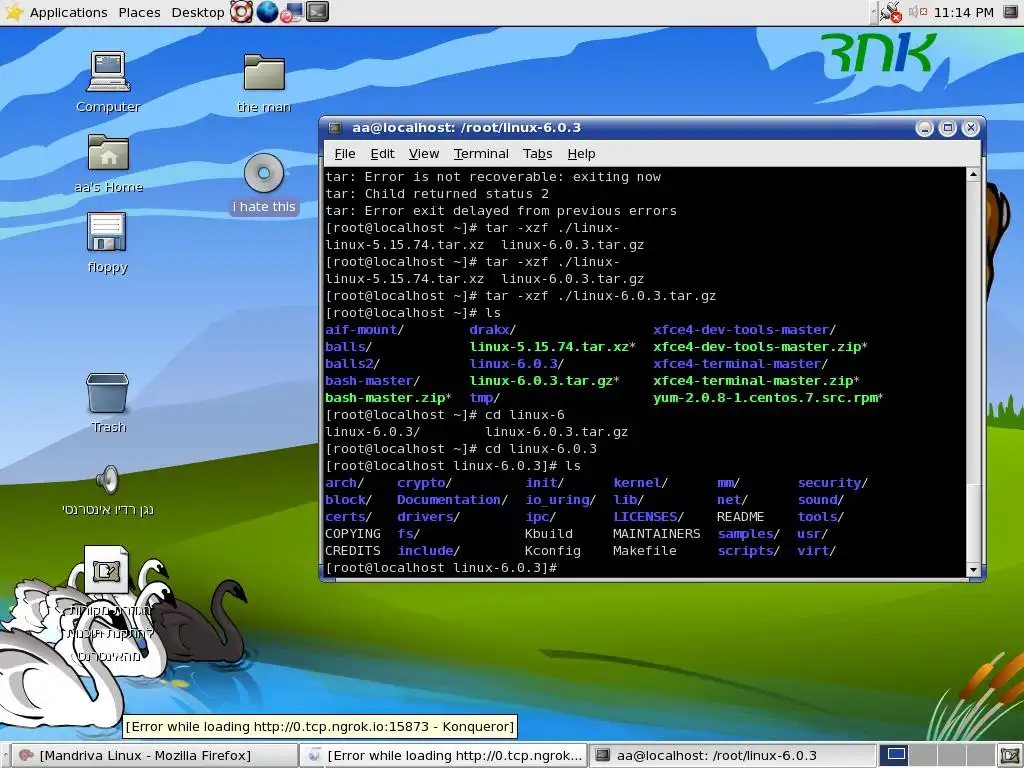
Task: Click 'MAINTAINERS' in the terminal listing
Action: click(x=656, y=534)
